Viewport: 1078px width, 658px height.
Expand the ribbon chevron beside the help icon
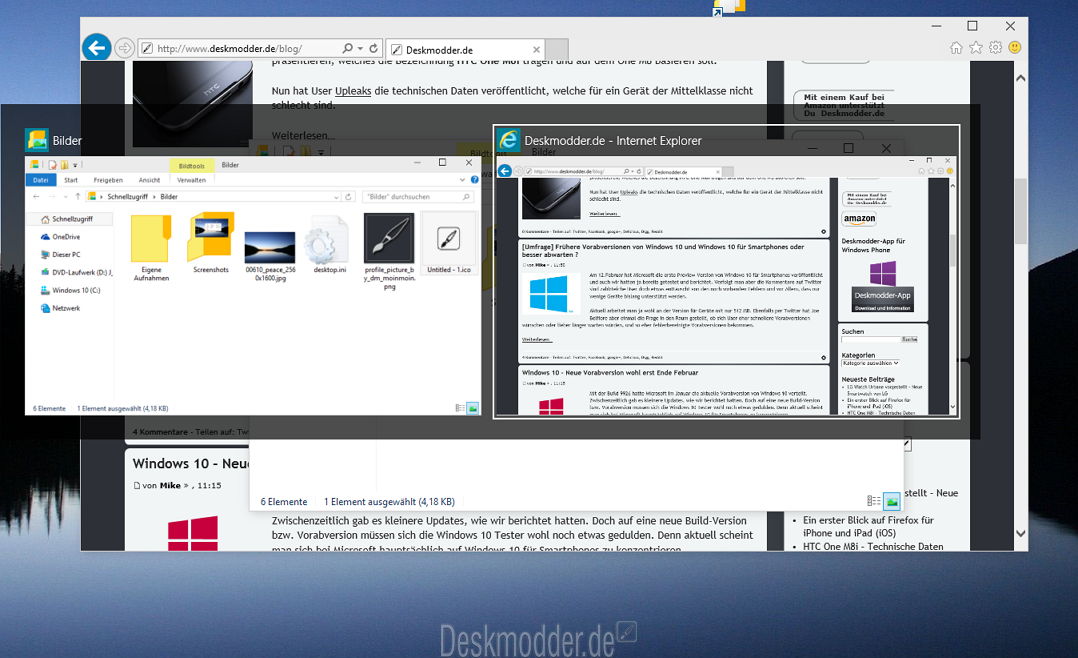pos(462,180)
